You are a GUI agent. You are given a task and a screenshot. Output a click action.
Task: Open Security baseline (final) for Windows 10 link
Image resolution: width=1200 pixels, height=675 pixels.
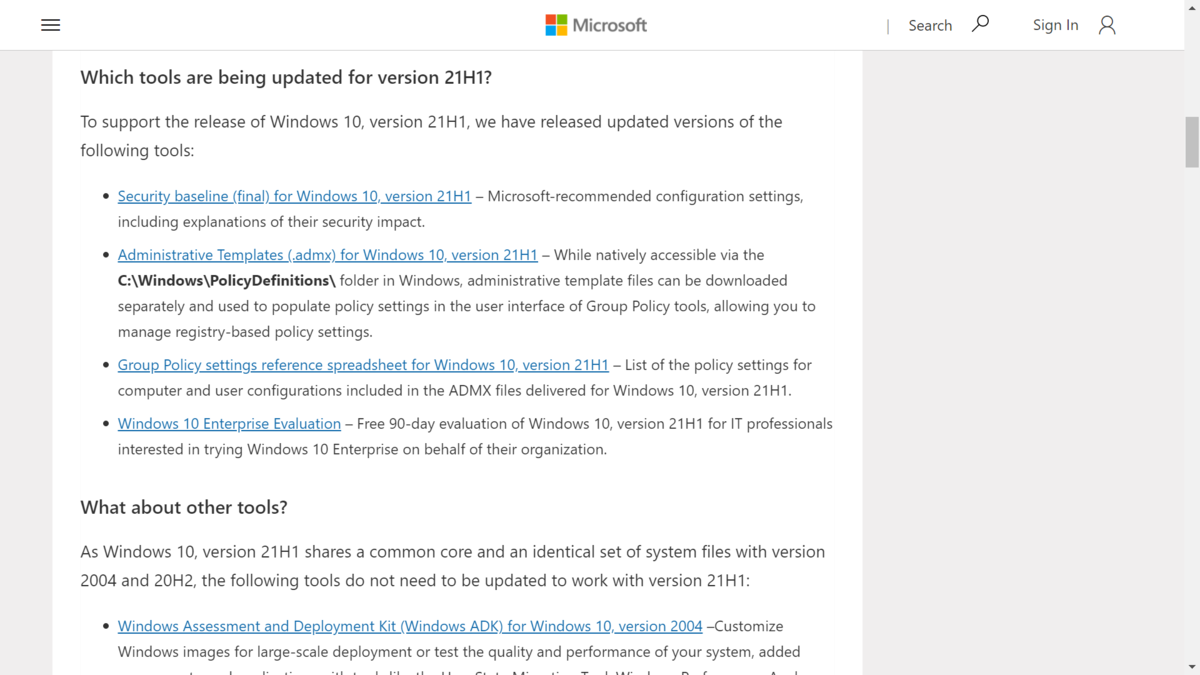(x=294, y=196)
